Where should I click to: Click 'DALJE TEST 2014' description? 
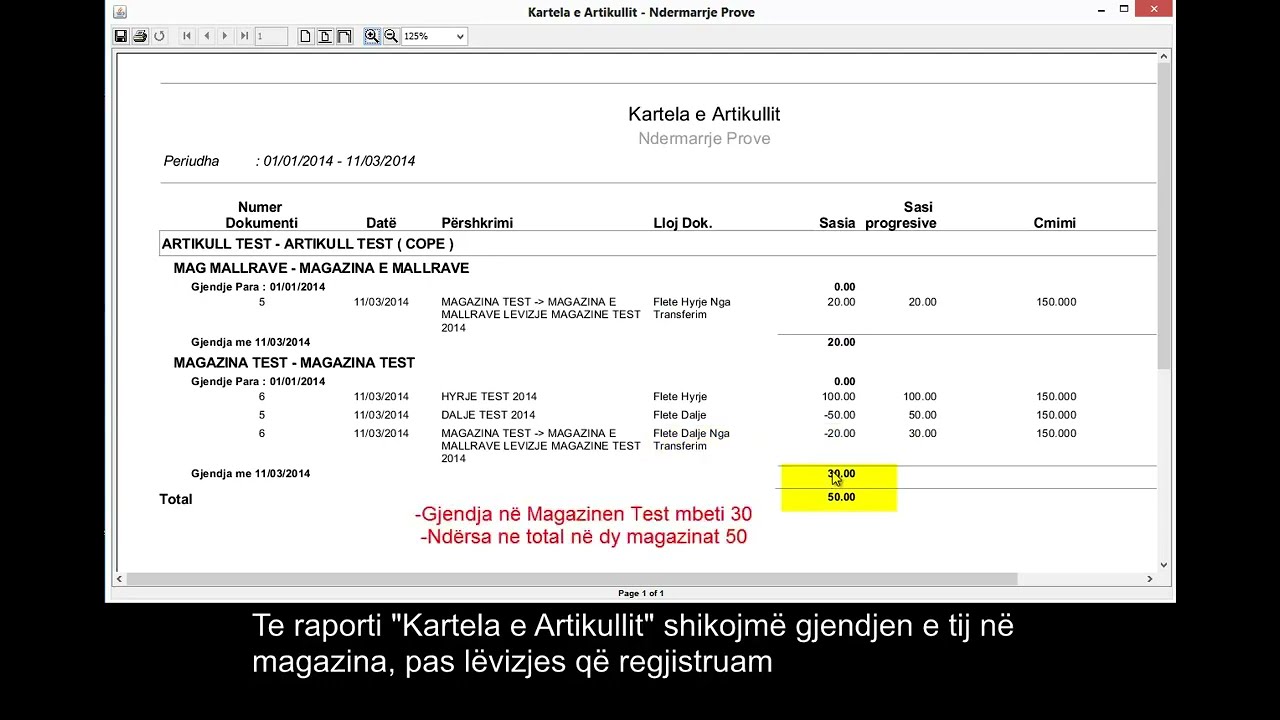(488, 415)
